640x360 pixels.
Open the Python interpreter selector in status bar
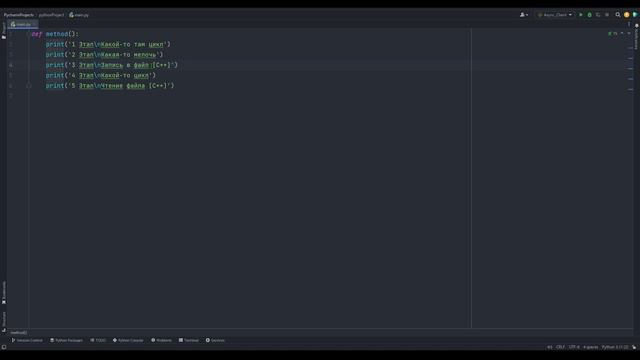point(615,347)
